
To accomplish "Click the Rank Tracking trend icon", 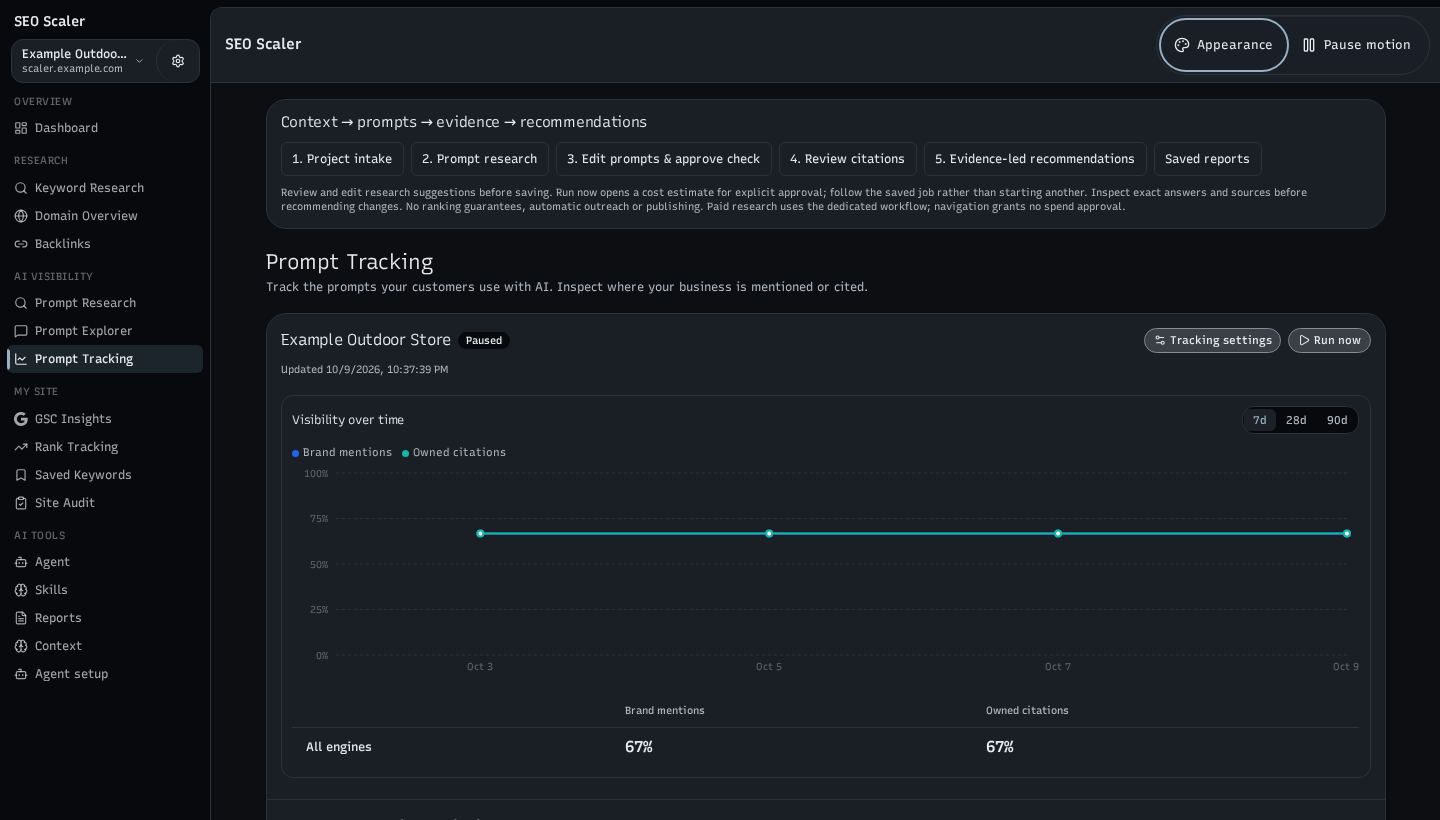I will (x=21, y=447).
